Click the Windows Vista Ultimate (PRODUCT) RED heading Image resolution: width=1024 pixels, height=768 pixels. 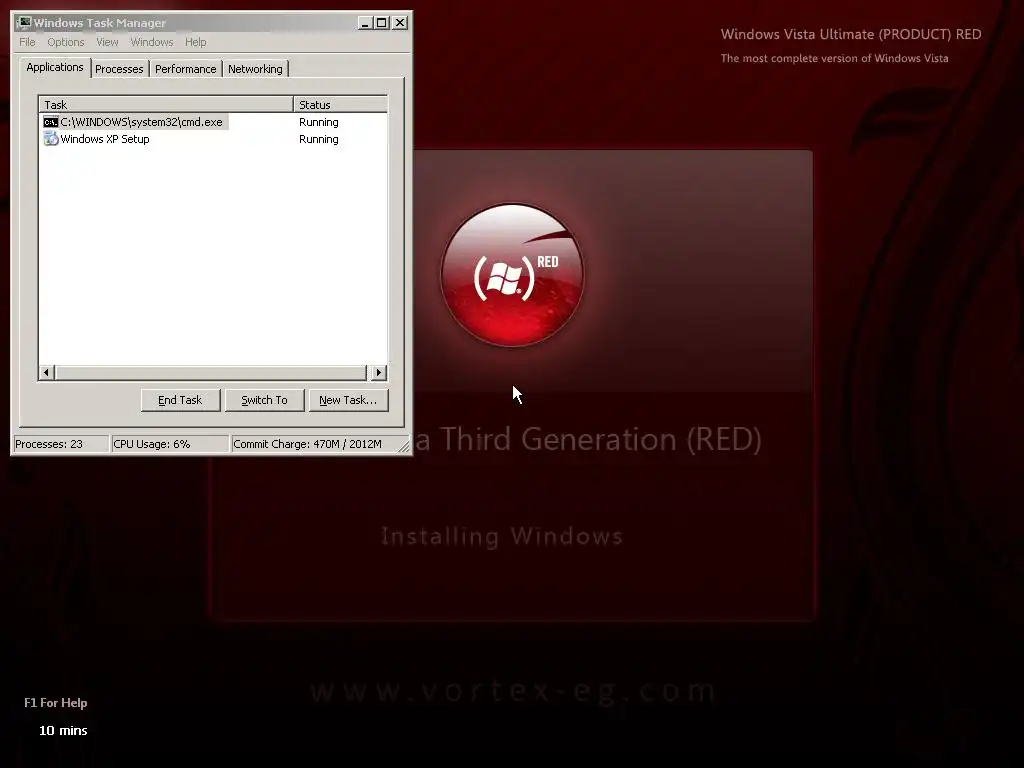[851, 34]
